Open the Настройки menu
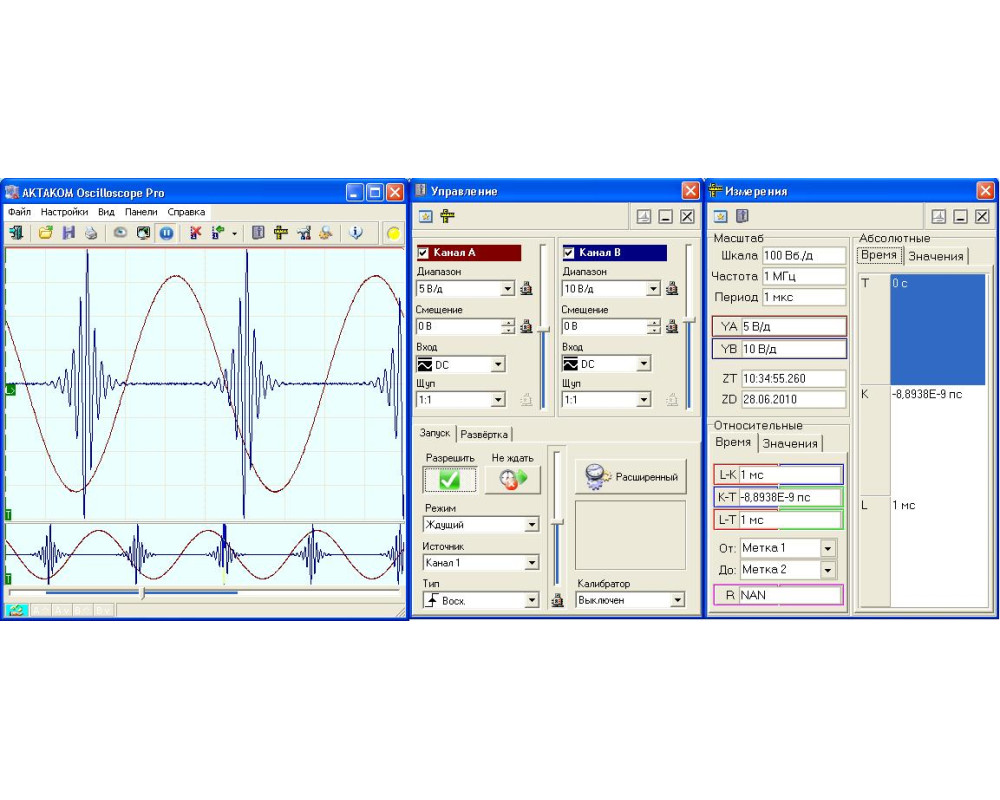This screenshot has height=800, width=1000. (64, 212)
